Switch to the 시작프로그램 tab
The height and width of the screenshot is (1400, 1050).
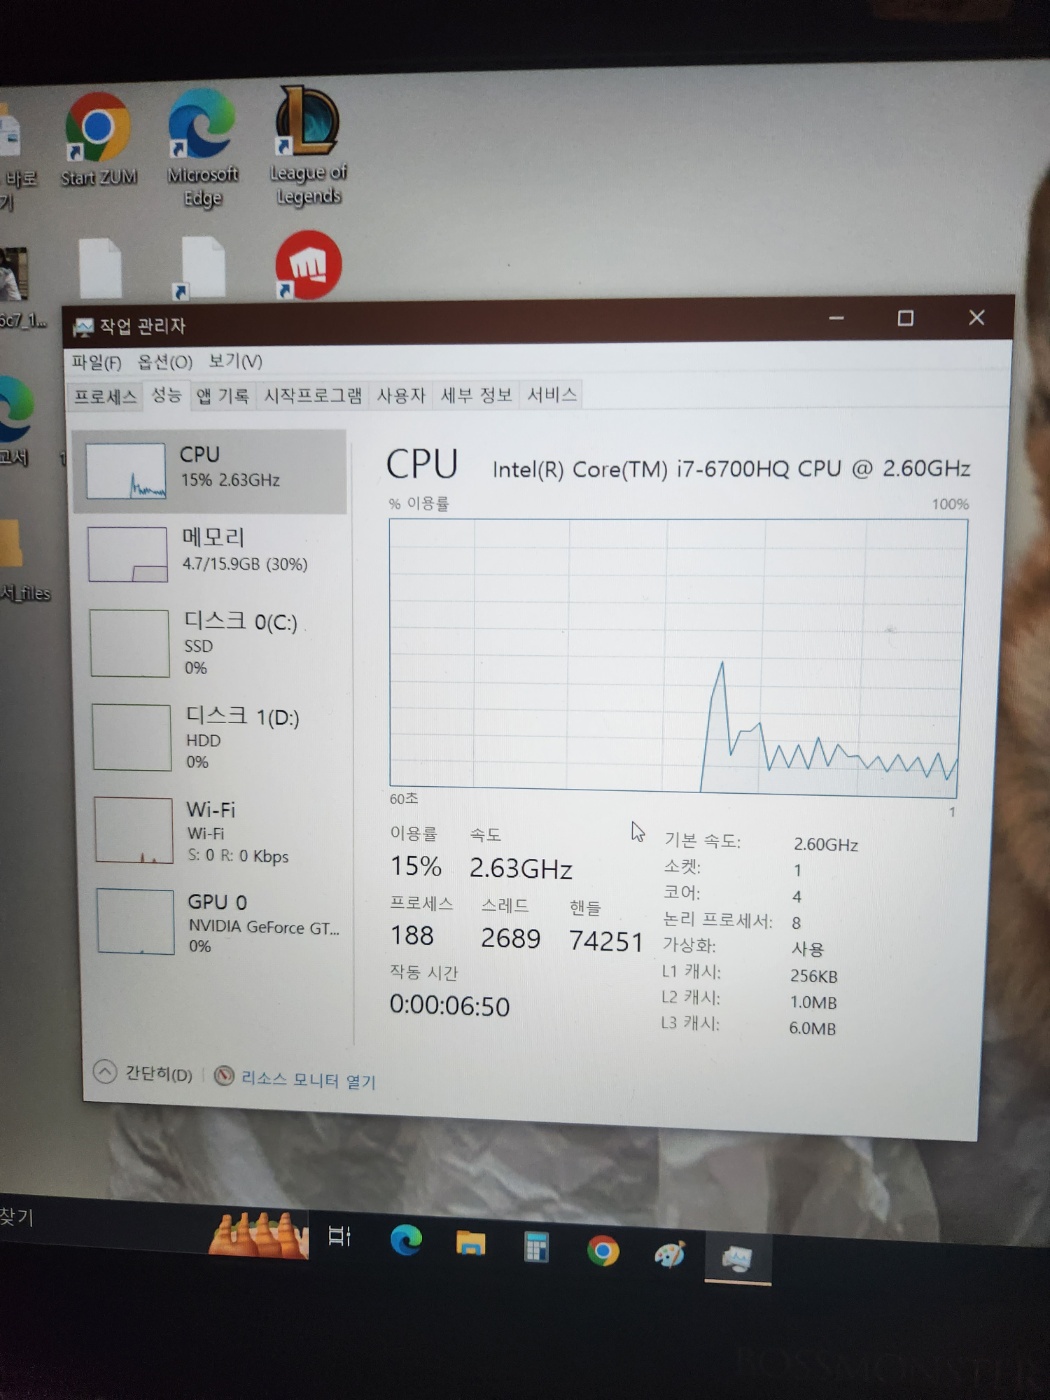[313, 396]
